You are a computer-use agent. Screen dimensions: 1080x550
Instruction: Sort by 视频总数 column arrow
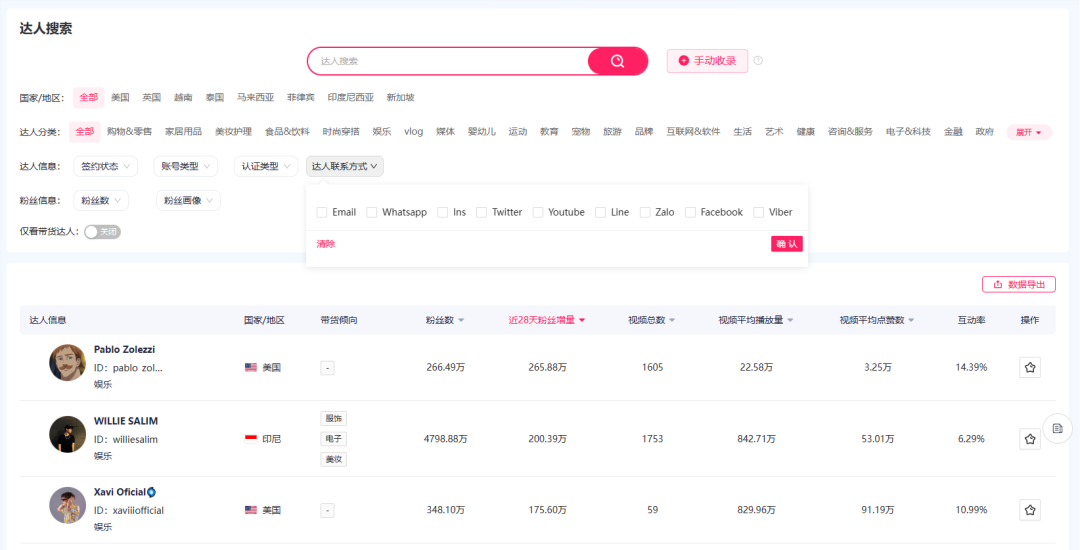[x=672, y=320]
